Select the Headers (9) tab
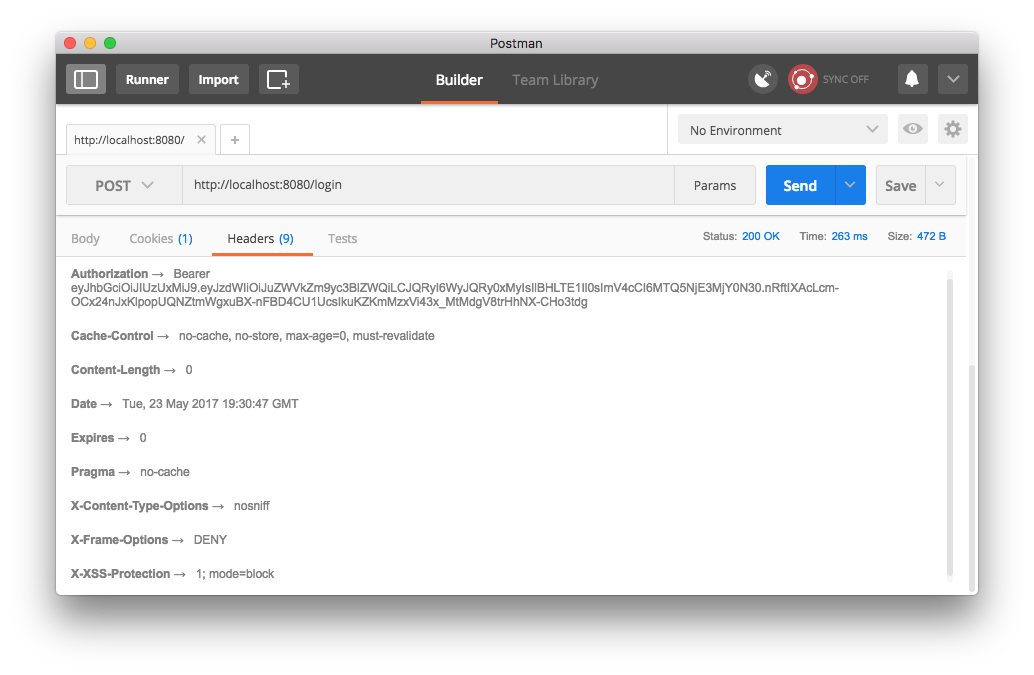The width and height of the screenshot is (1034, 675). (260, 239)
